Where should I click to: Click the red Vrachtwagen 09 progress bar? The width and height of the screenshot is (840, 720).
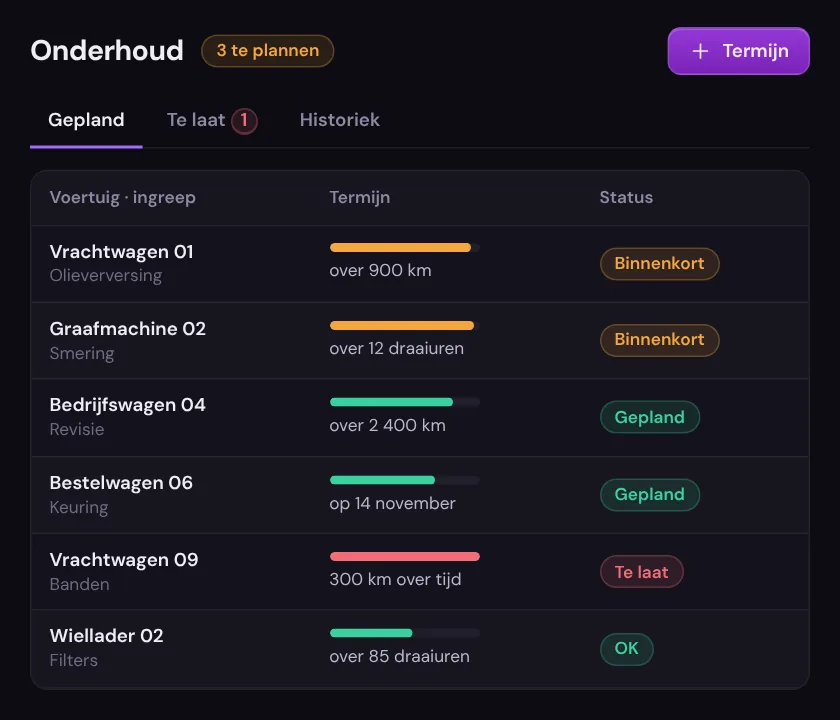pos(404,557)
